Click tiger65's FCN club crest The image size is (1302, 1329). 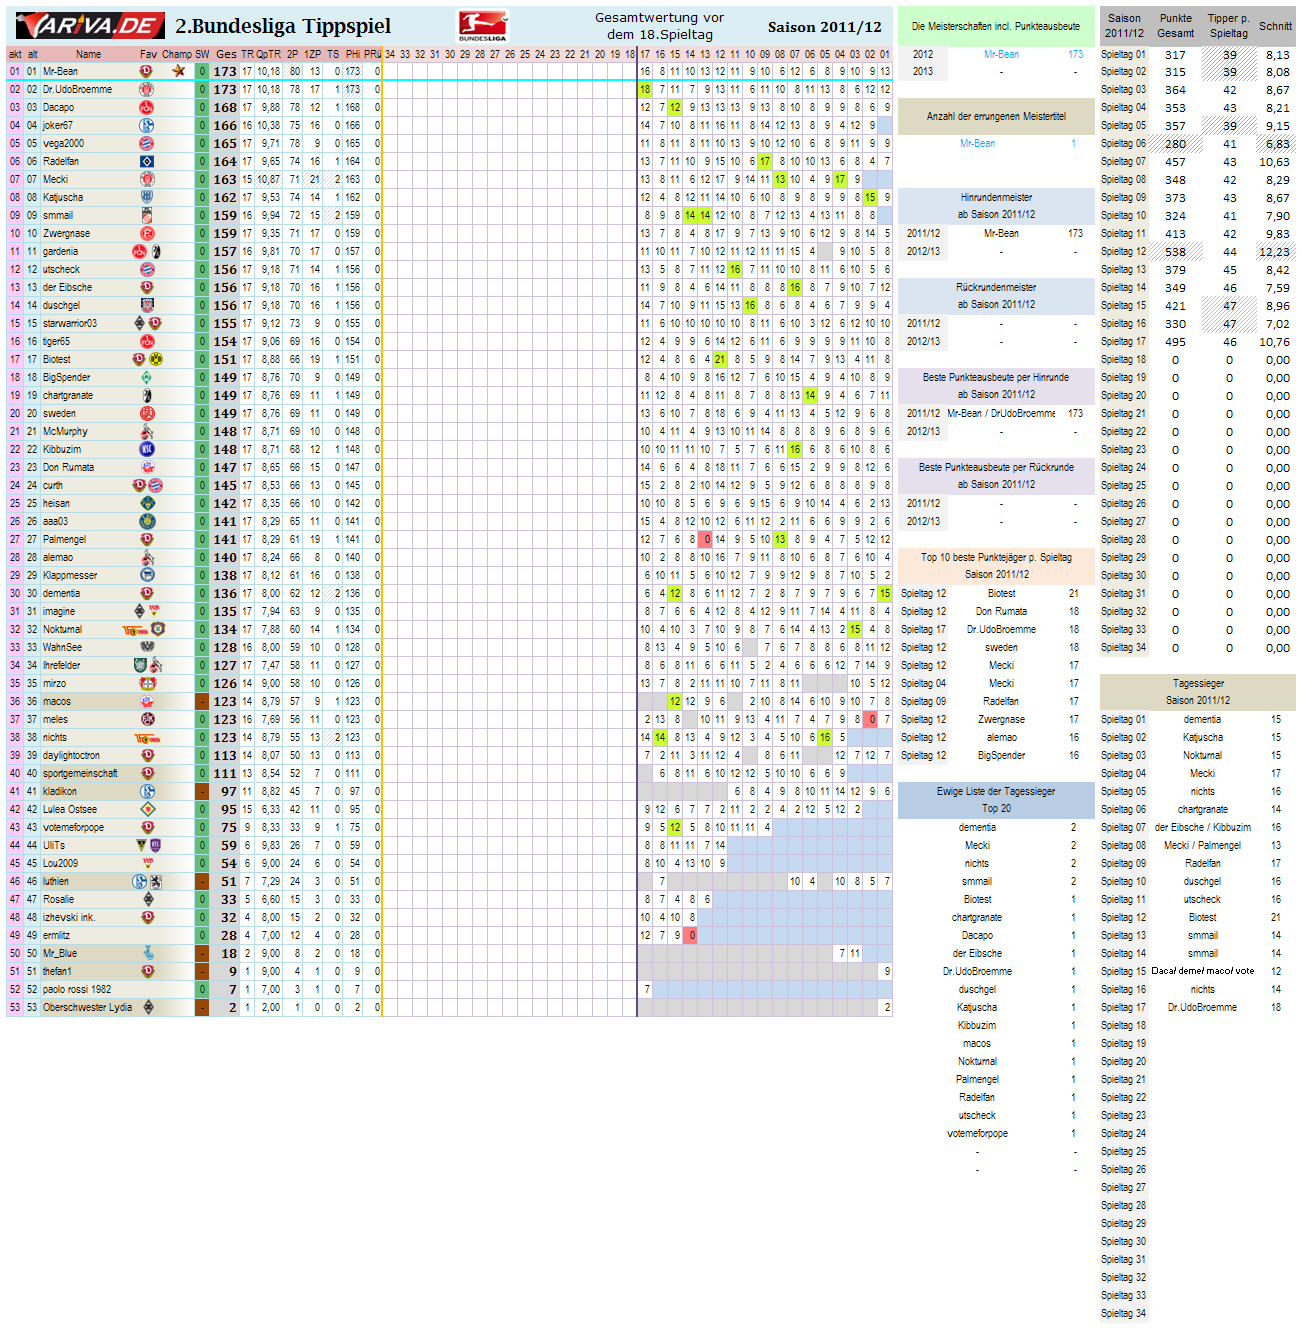(147, 341)
